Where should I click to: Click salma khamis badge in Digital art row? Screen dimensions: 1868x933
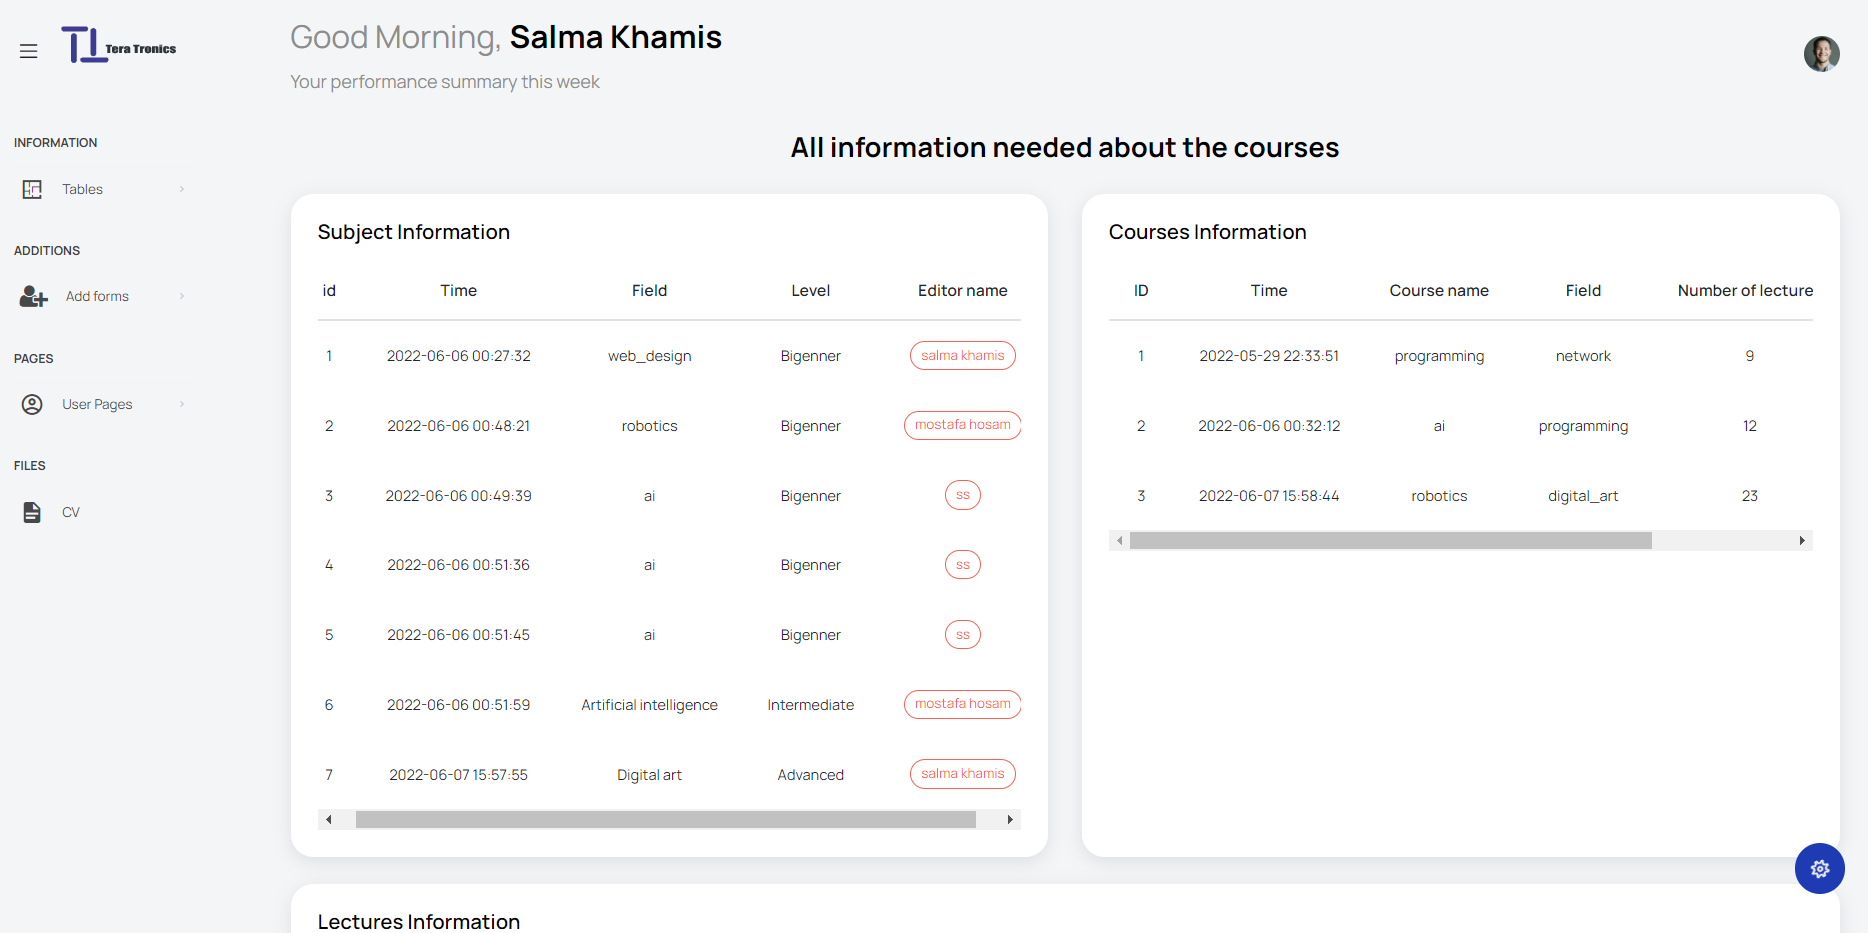click(x=962, y=774)
